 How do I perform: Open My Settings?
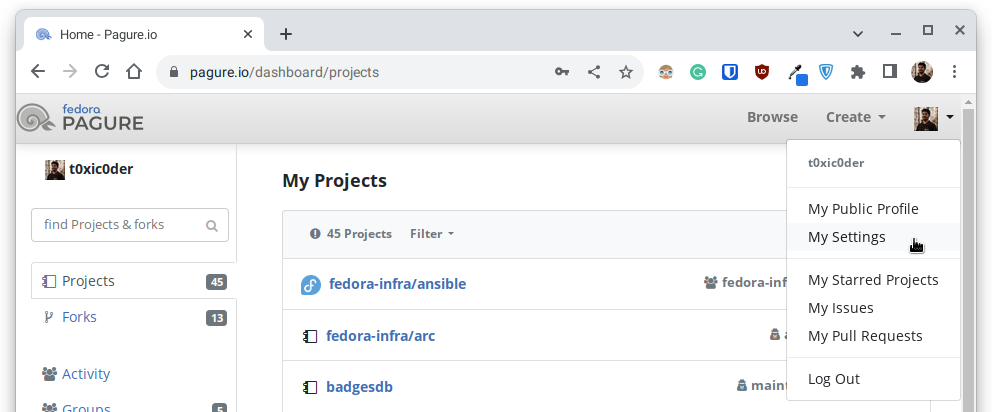pos(873,237)
